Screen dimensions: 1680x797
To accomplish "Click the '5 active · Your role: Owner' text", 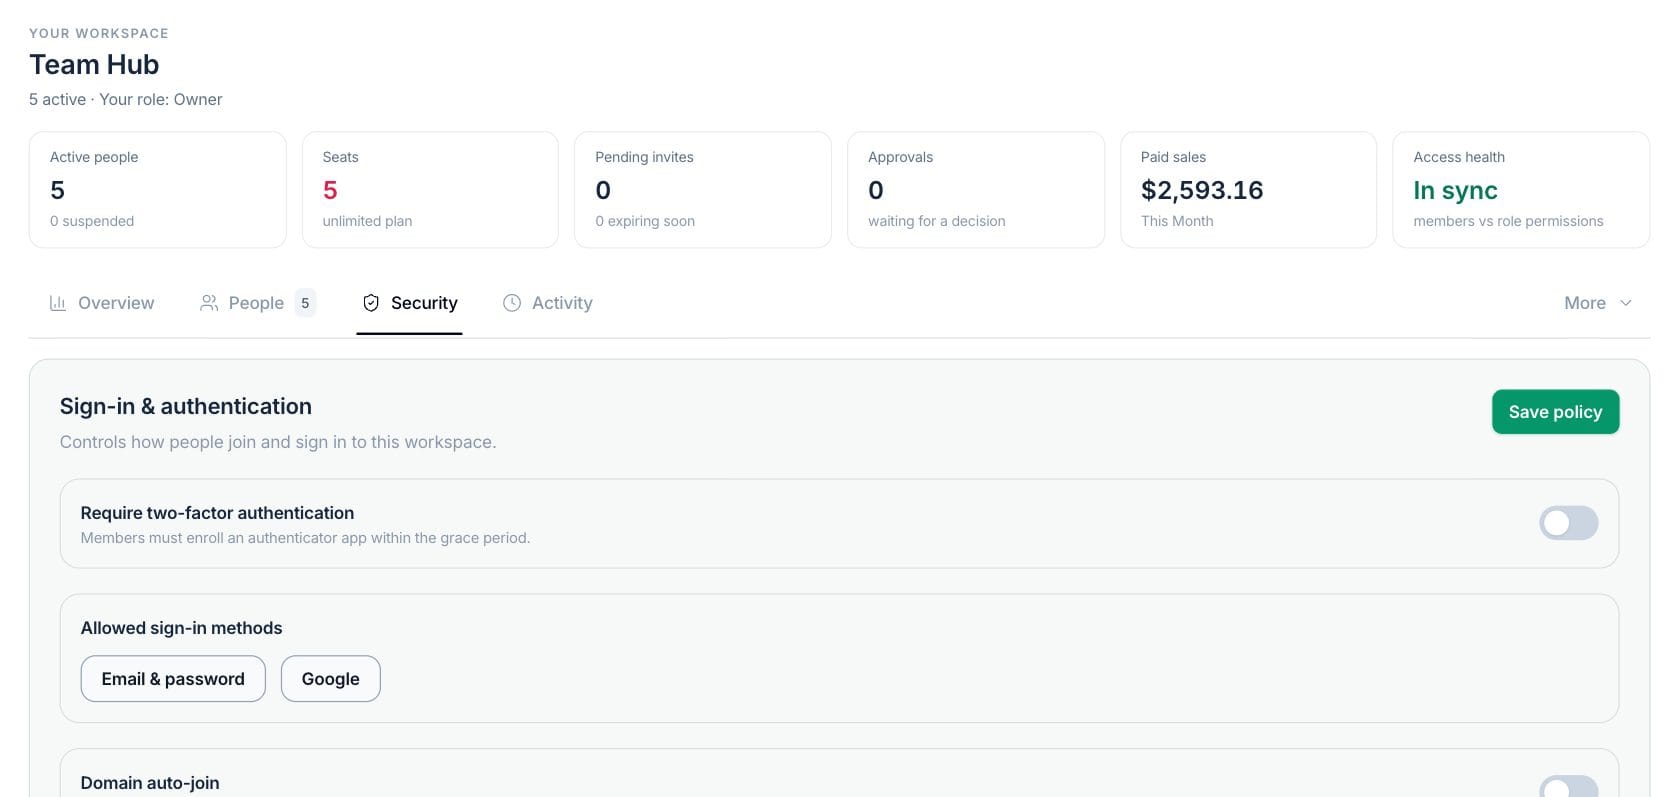I will tap(126, 99).
